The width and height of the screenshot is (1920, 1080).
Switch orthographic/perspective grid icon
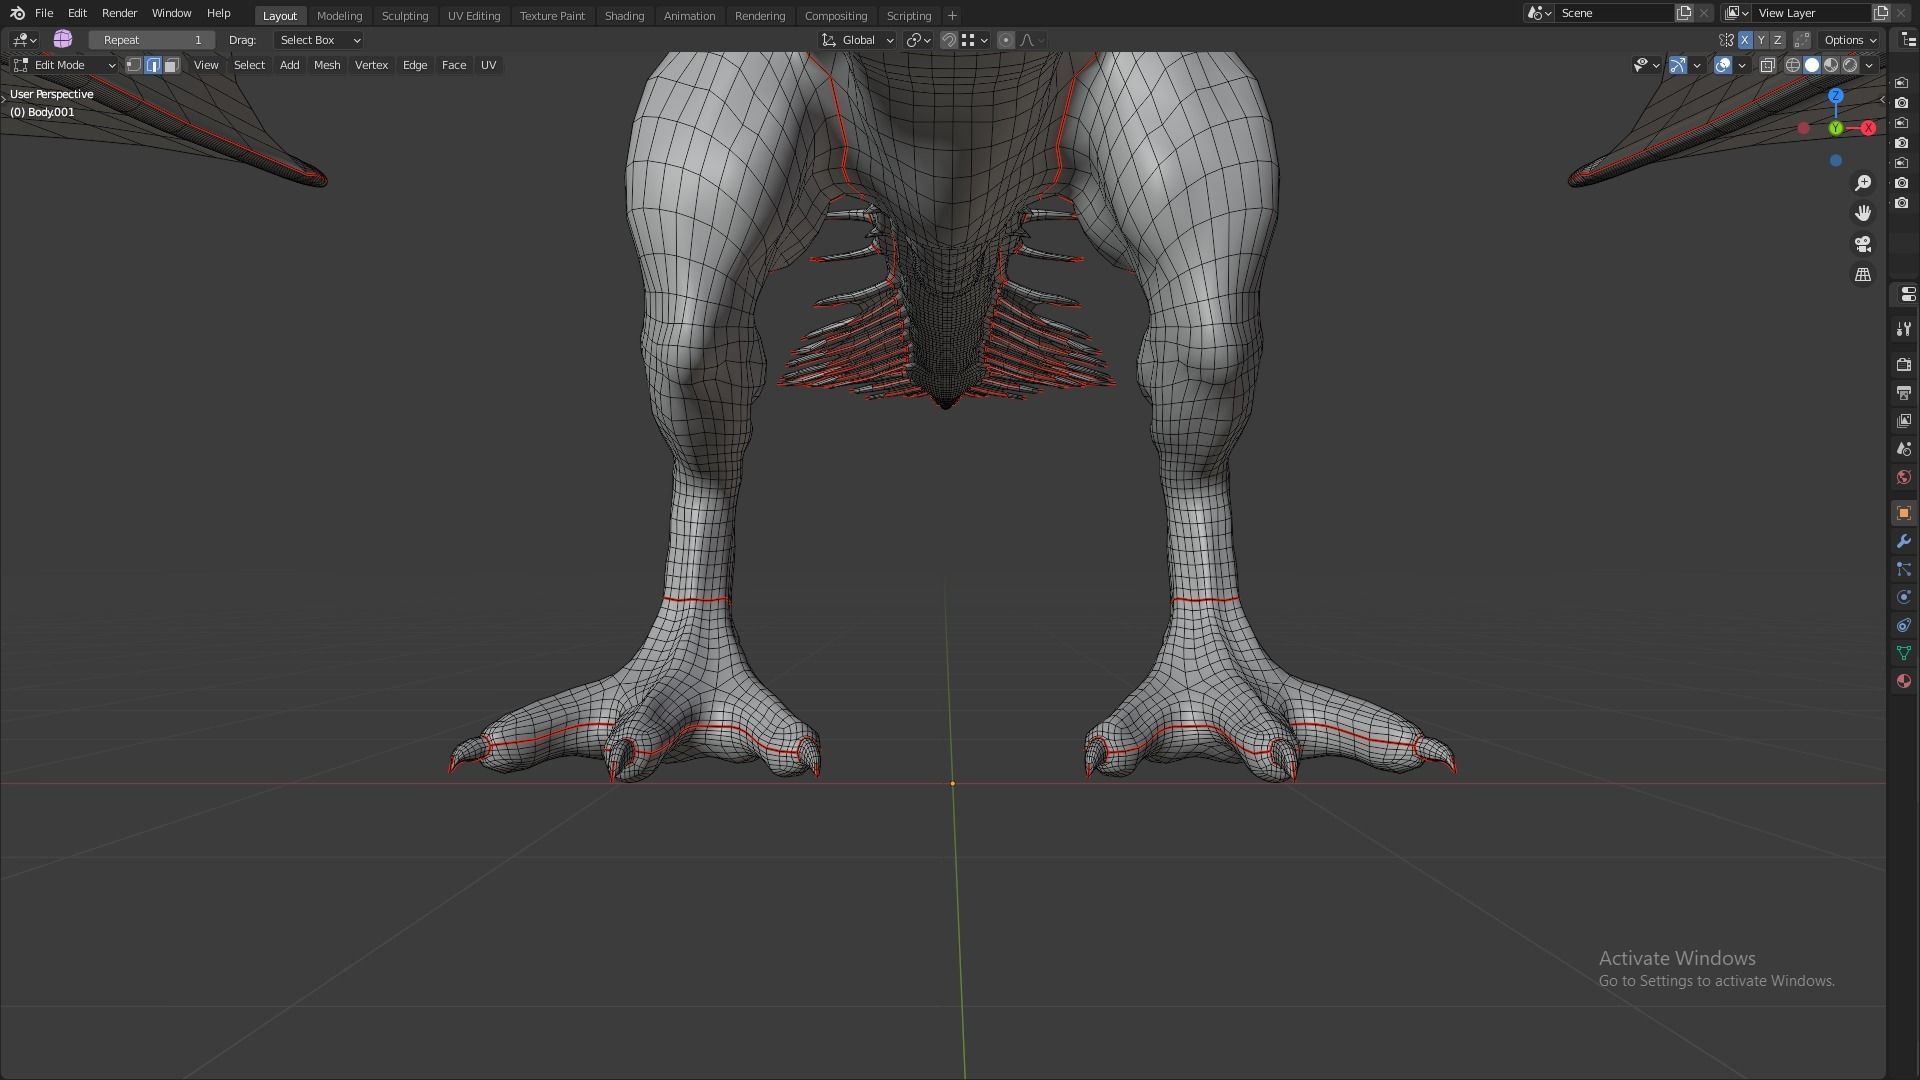coord(1862,274)
